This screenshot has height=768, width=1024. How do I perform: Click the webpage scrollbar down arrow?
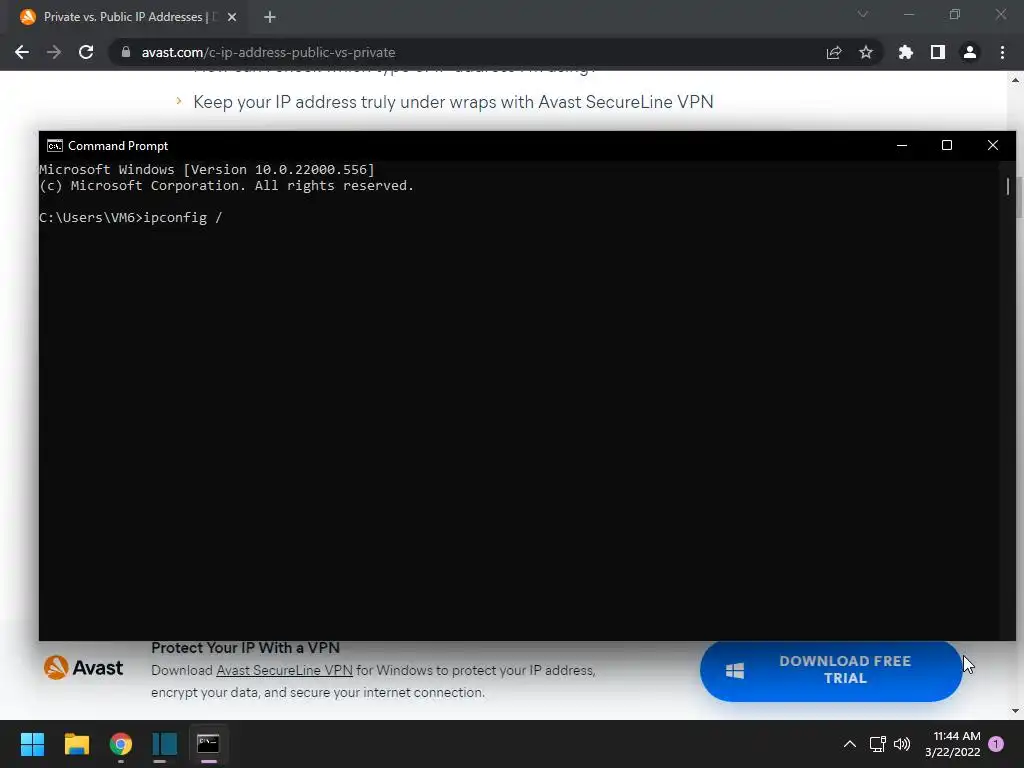pos(1016,711)
